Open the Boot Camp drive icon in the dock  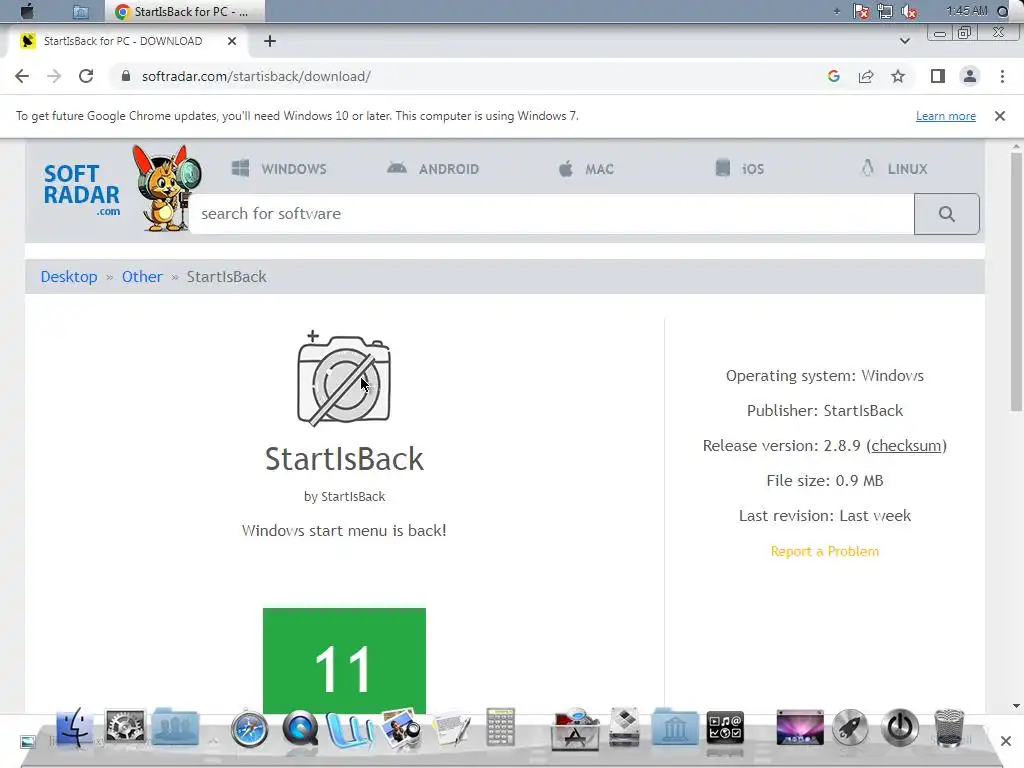(x=625, y=727)
